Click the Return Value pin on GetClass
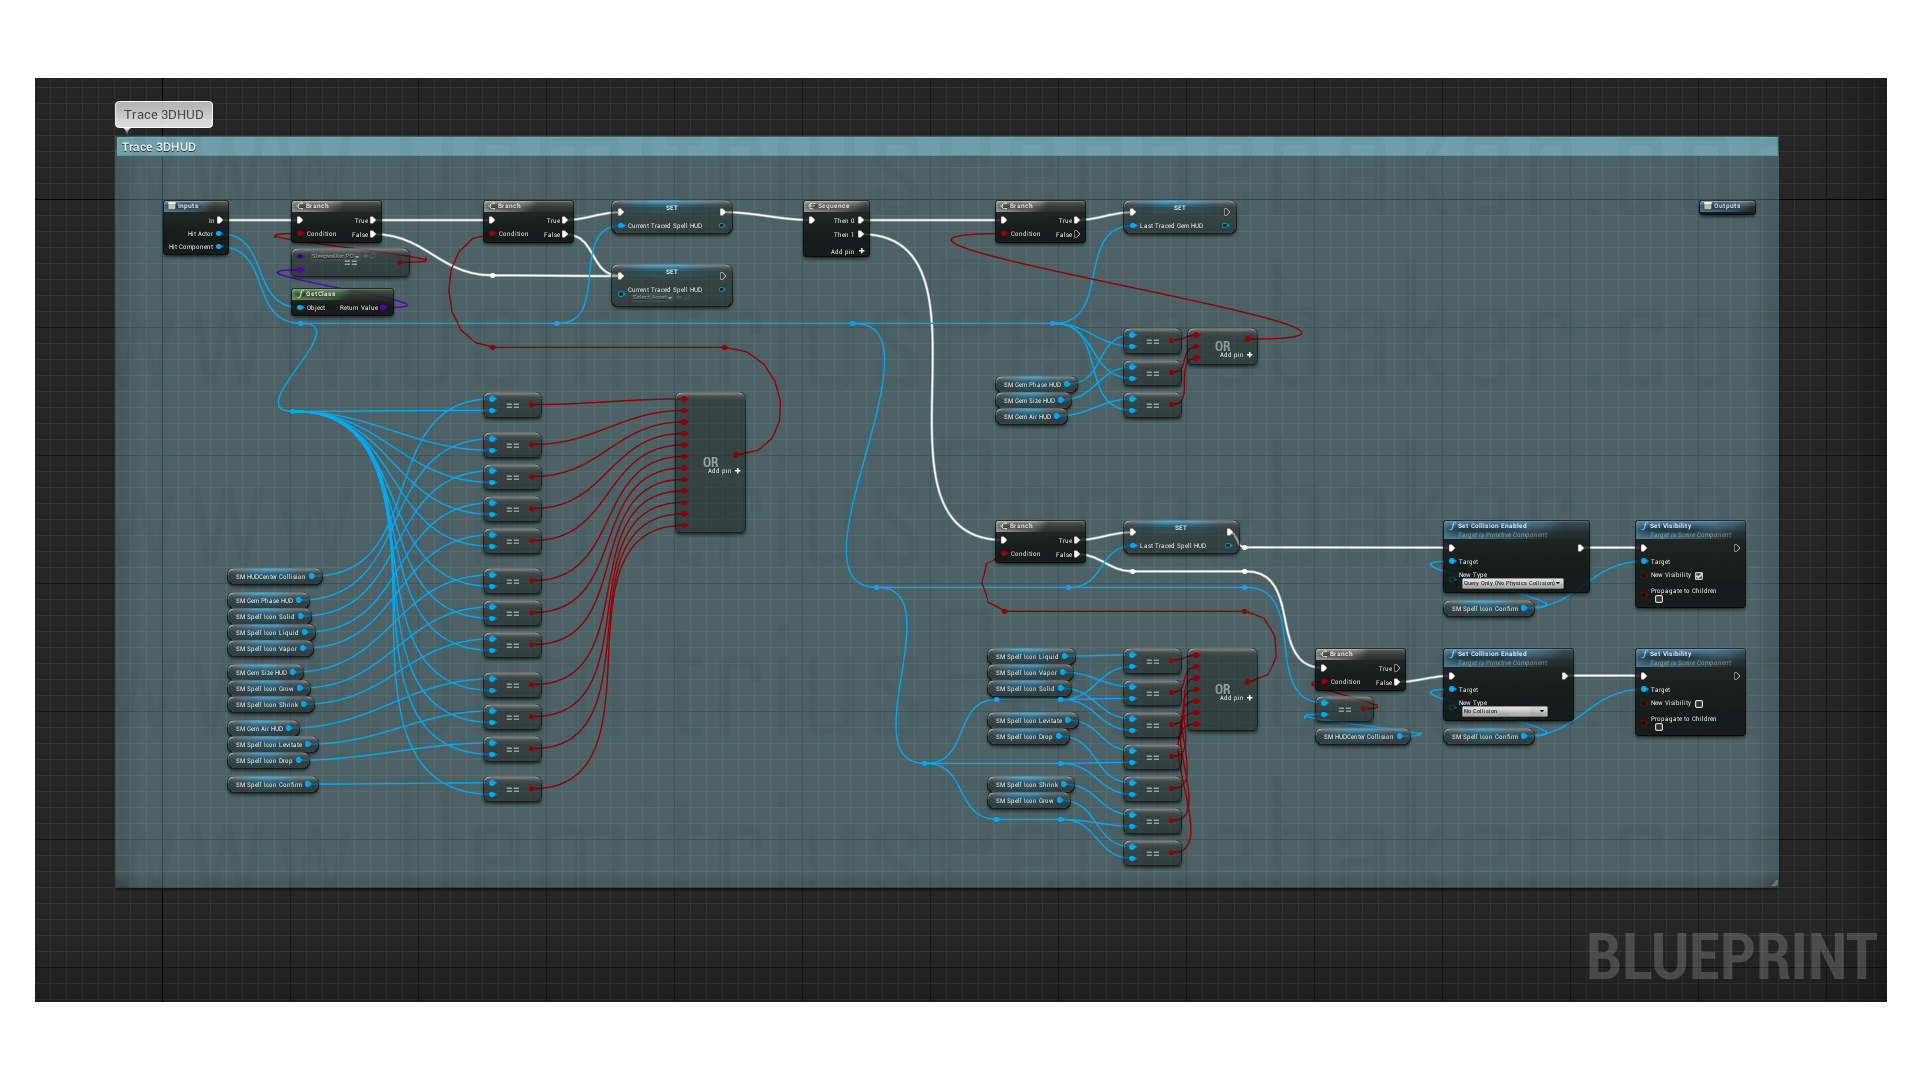1920x1080 pixels. pyautogui.click(x=383, y=308)
